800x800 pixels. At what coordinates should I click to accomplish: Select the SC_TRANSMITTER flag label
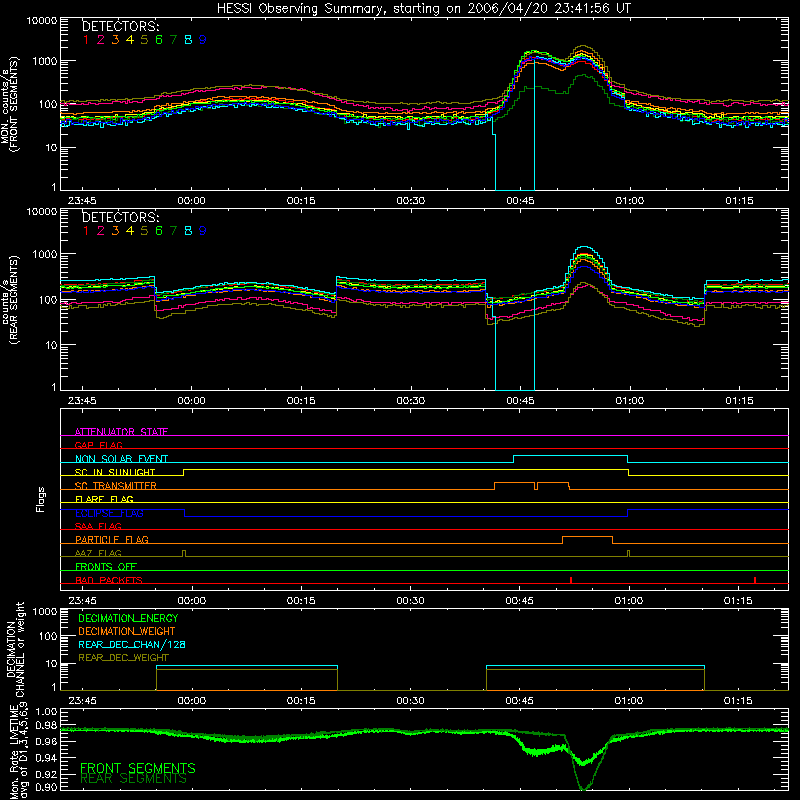coord(115,485)
